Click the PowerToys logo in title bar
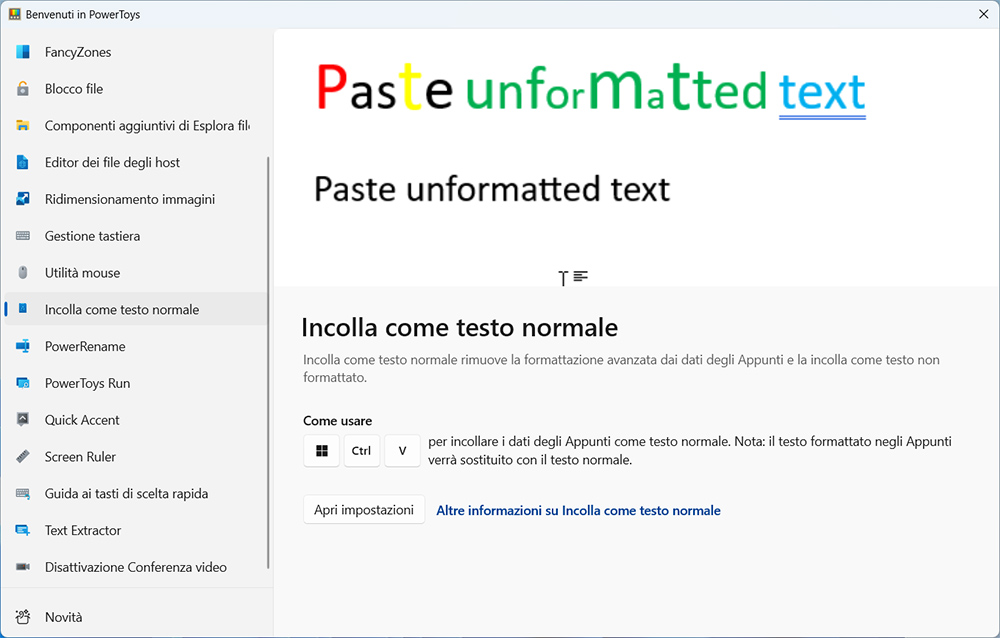This screenshot has height=638, width=1000. point(14,14)
